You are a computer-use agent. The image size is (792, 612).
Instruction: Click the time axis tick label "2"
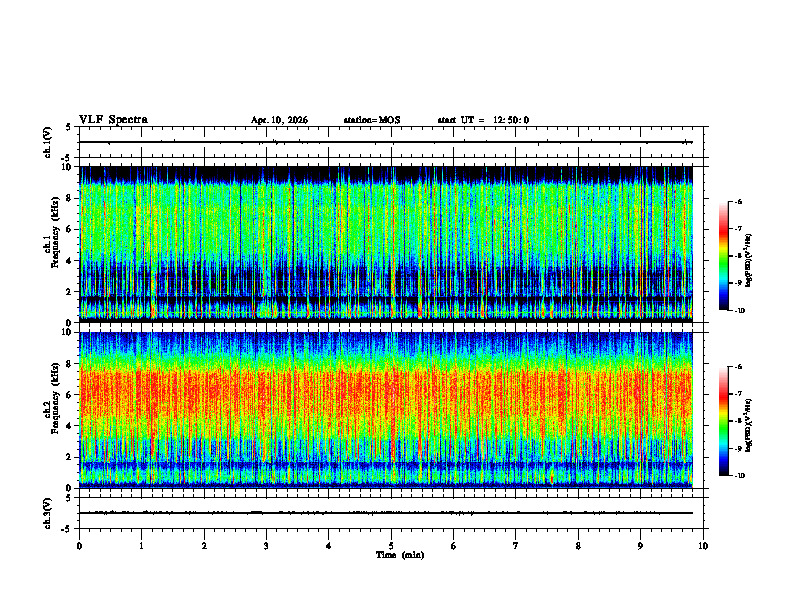coord(204,546)
